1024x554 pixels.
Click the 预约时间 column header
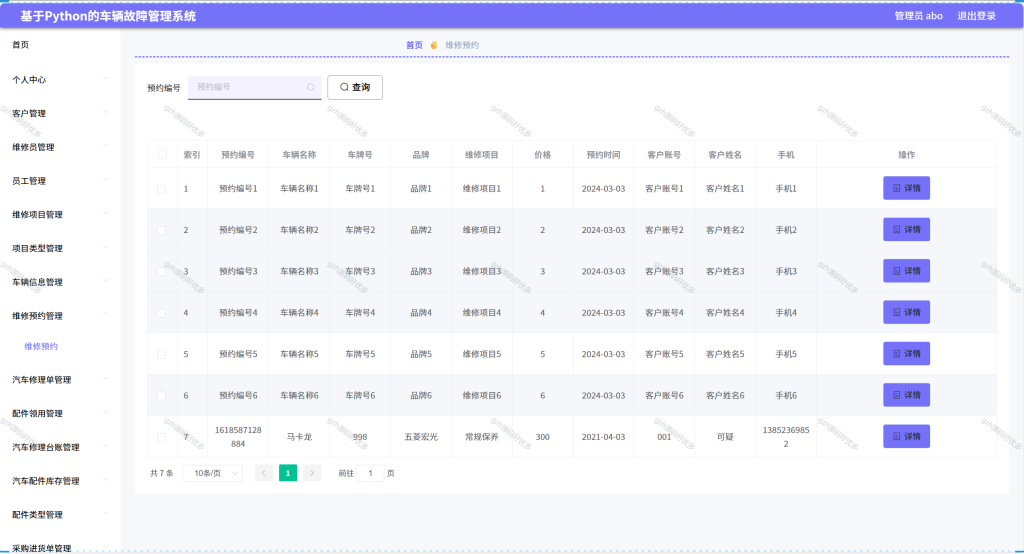pyautogui.click(x=603, y=155)
